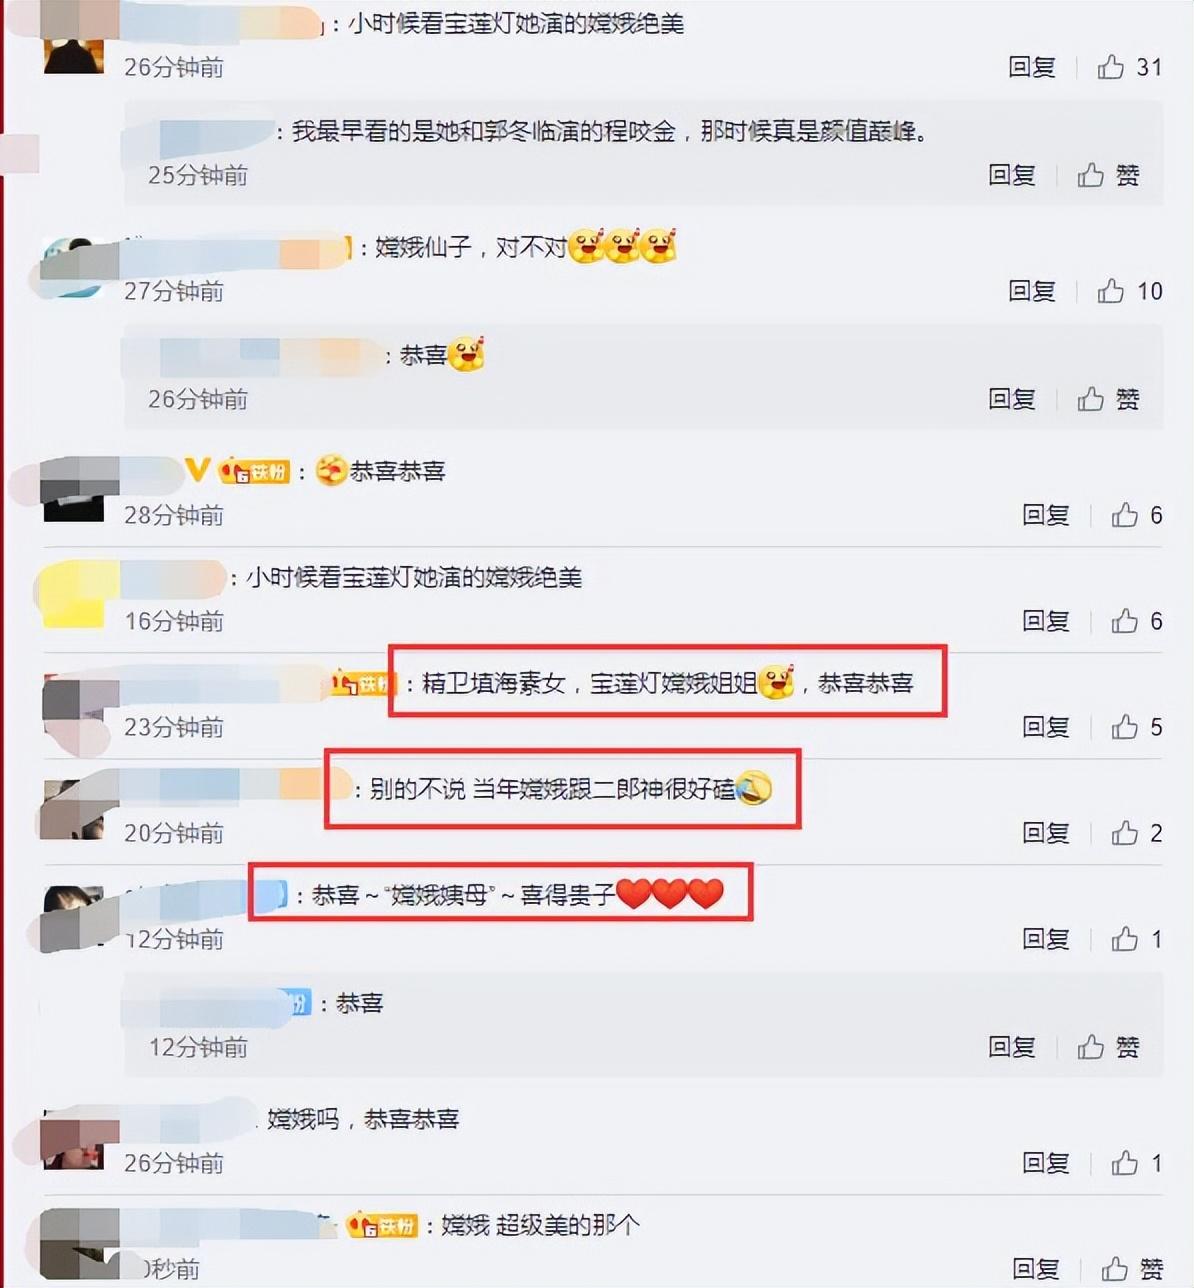1194x1288 pixels.
Task: Like the comment with 31 likes
Action: 1111,67
